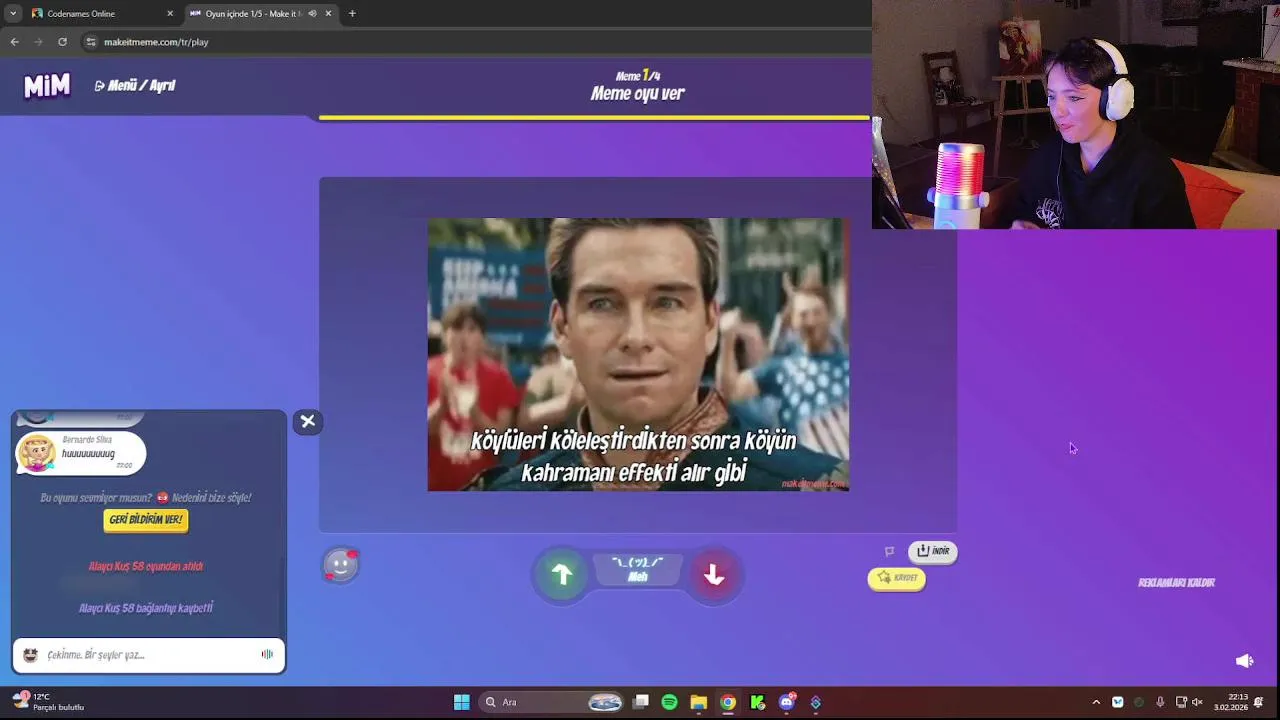Open weather widget showing 12°C

(48, 702)
